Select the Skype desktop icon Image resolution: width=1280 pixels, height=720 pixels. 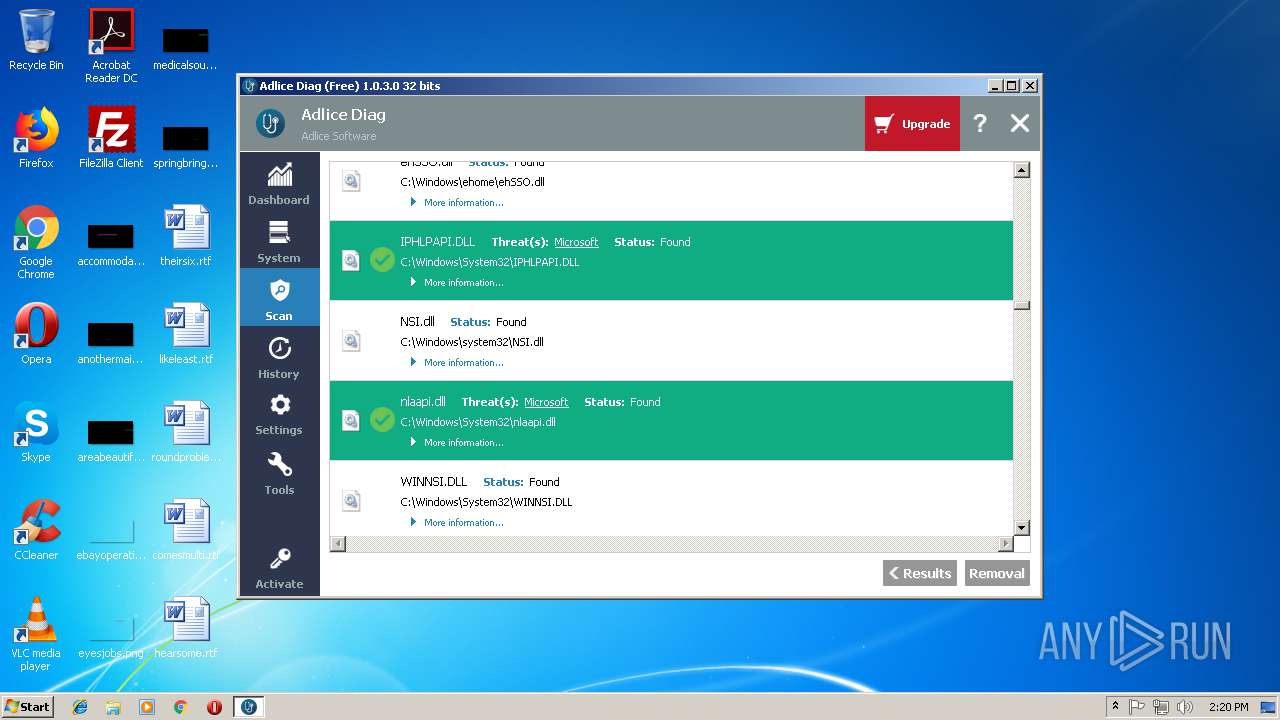36,432
